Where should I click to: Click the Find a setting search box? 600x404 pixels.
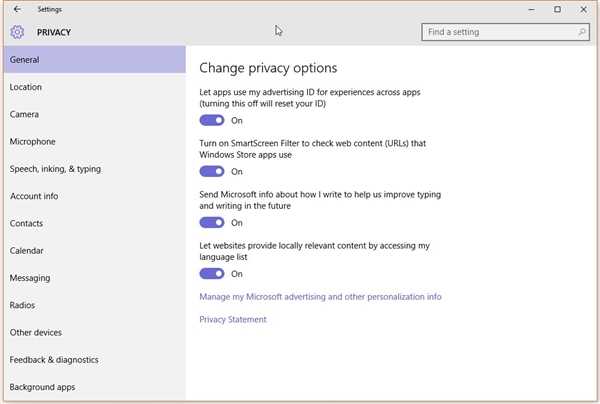coord(498,32)
